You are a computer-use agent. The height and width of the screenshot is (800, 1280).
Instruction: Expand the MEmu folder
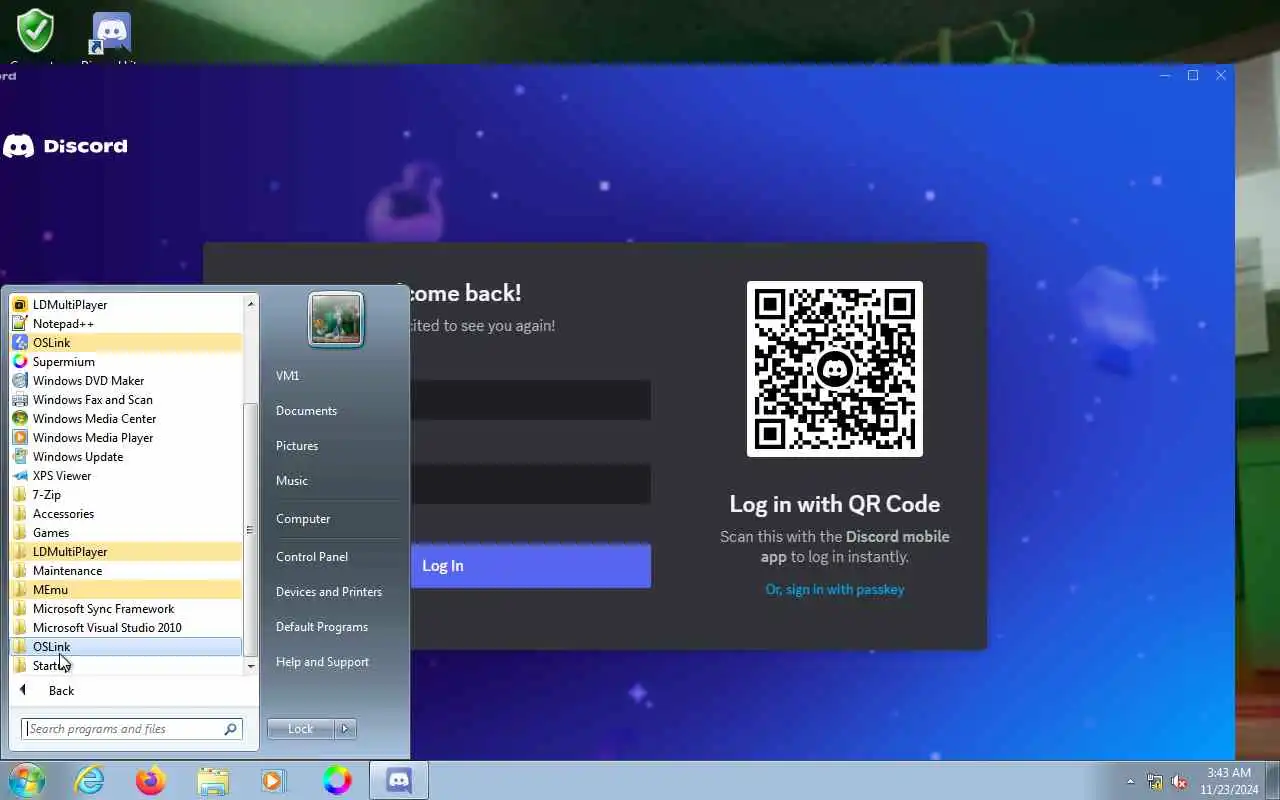tap(126, 589)
